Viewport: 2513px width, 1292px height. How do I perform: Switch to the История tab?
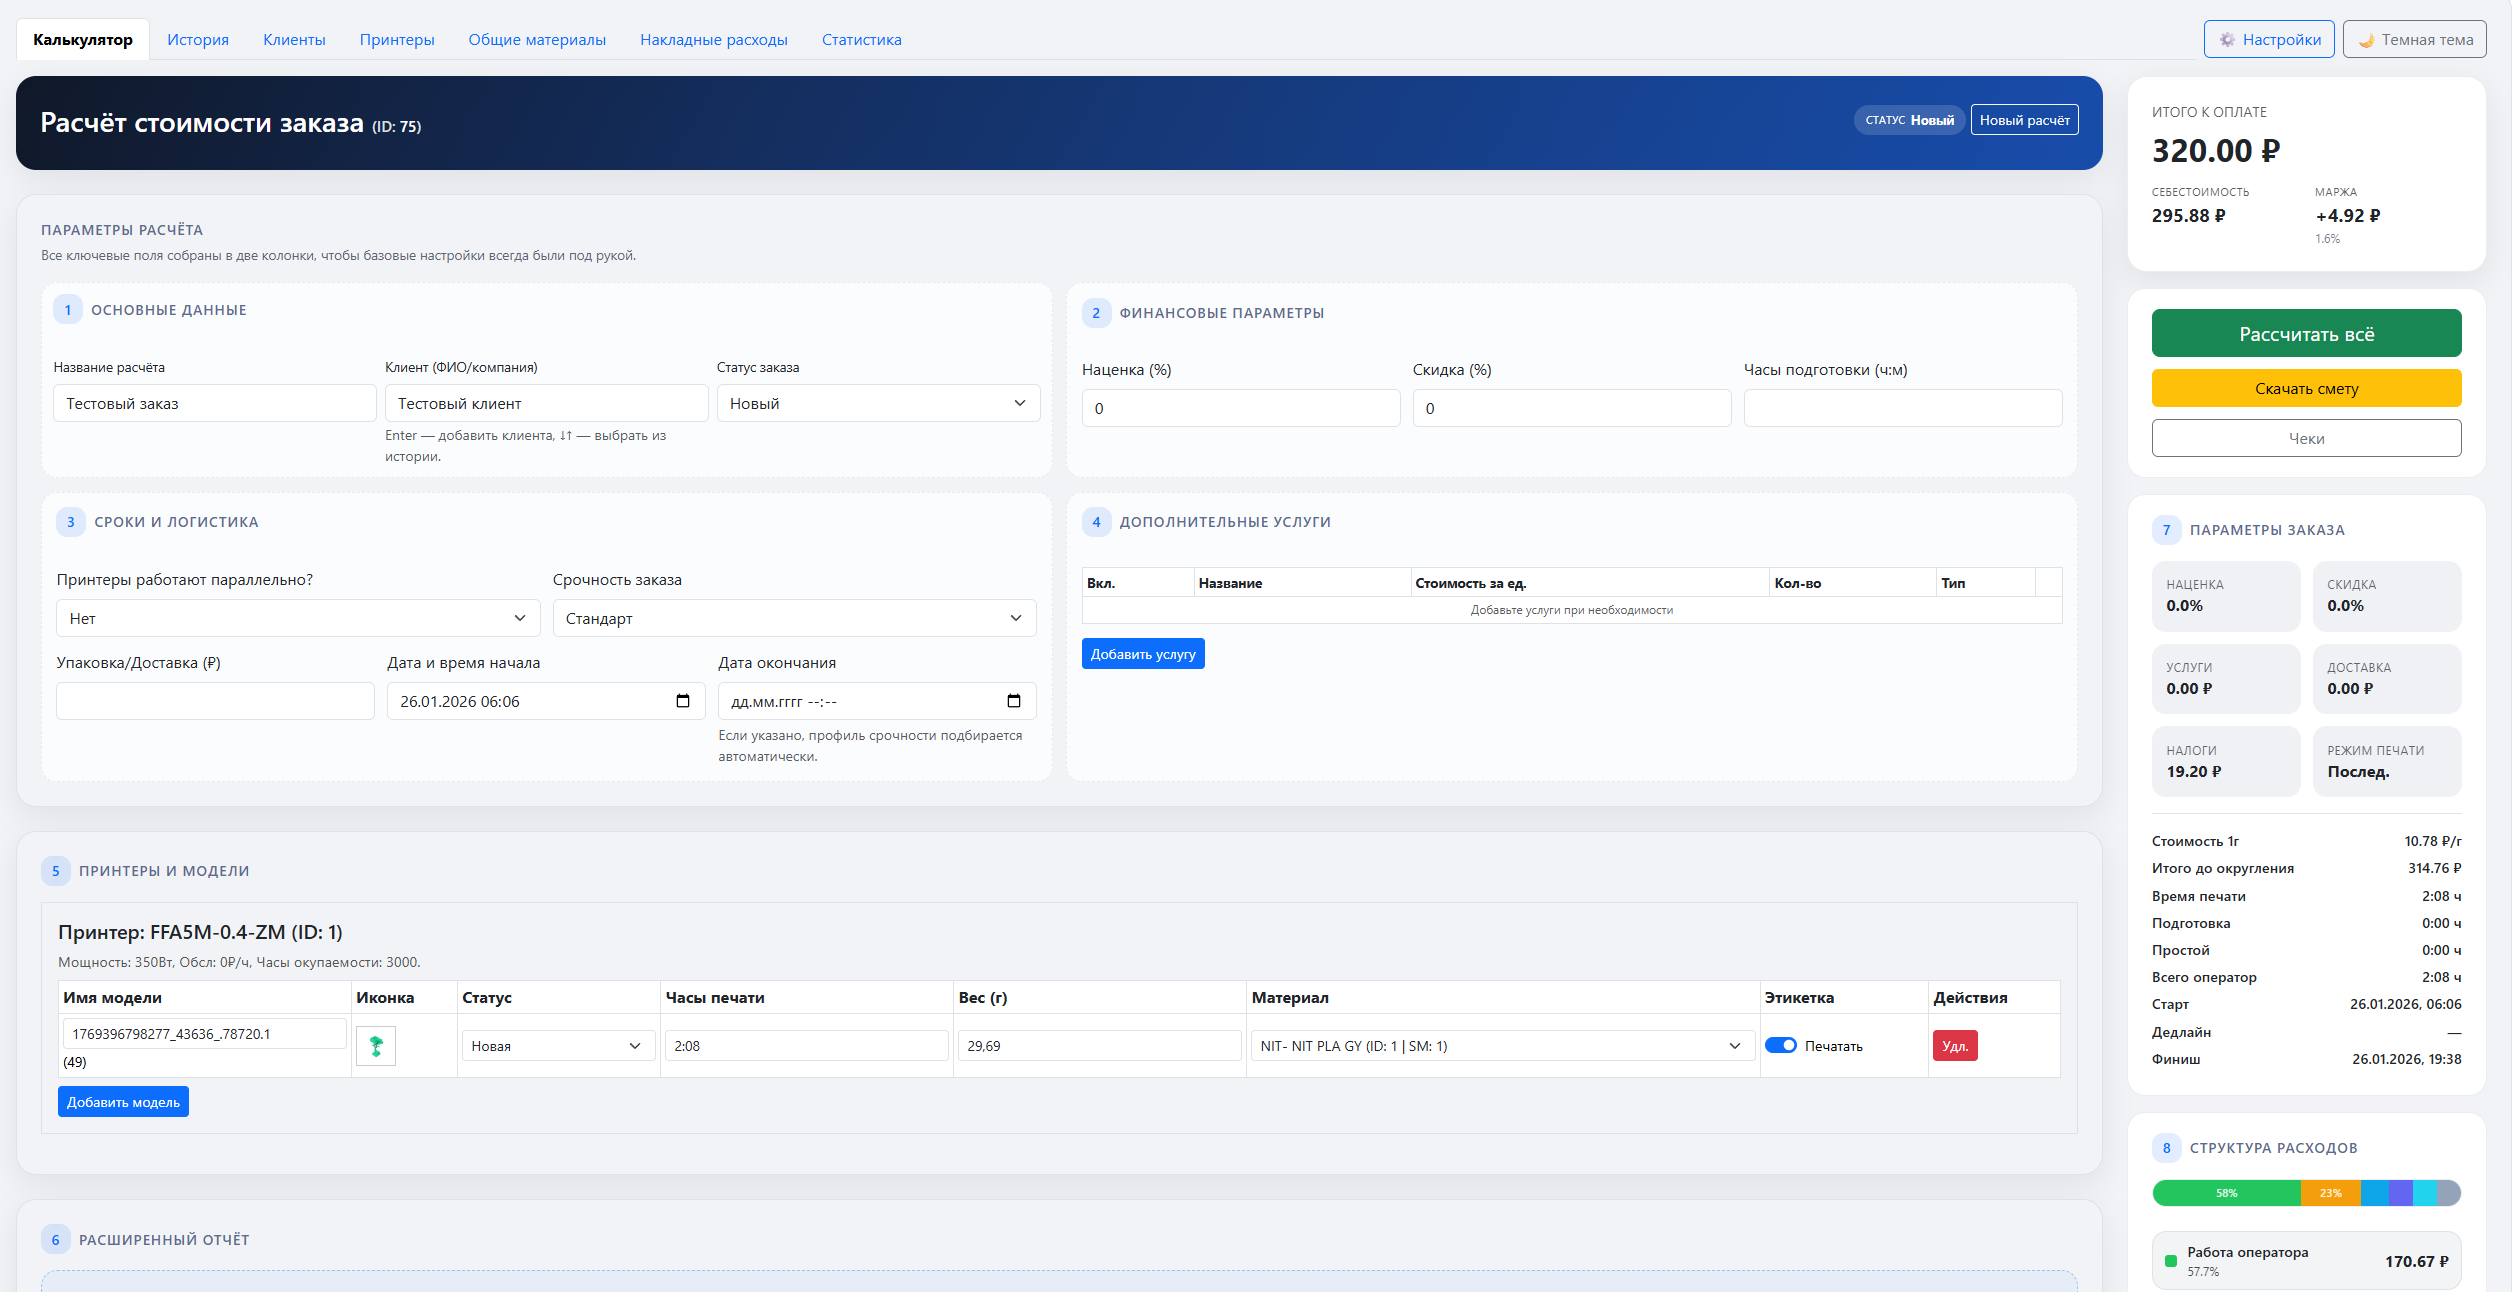(198, 40)
